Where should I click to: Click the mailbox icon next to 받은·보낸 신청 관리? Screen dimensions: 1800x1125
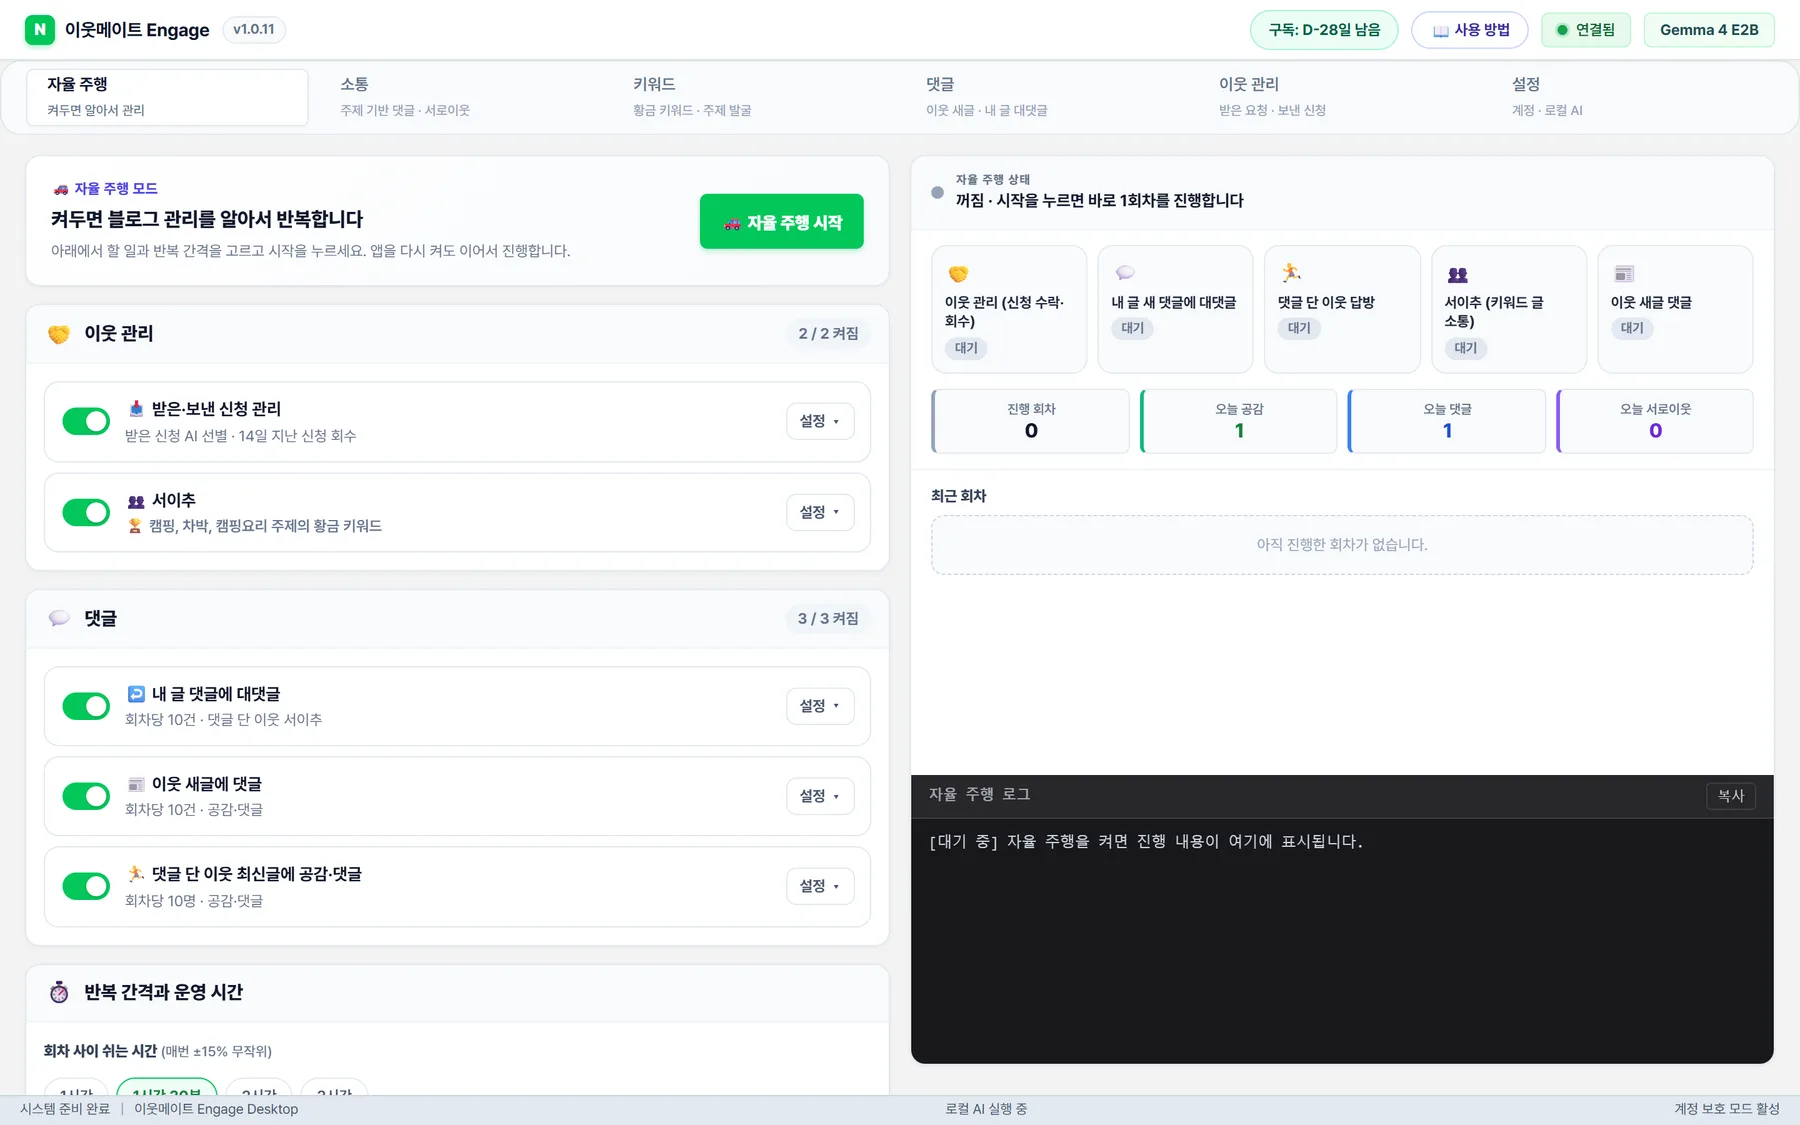click(x=136, y=409)
